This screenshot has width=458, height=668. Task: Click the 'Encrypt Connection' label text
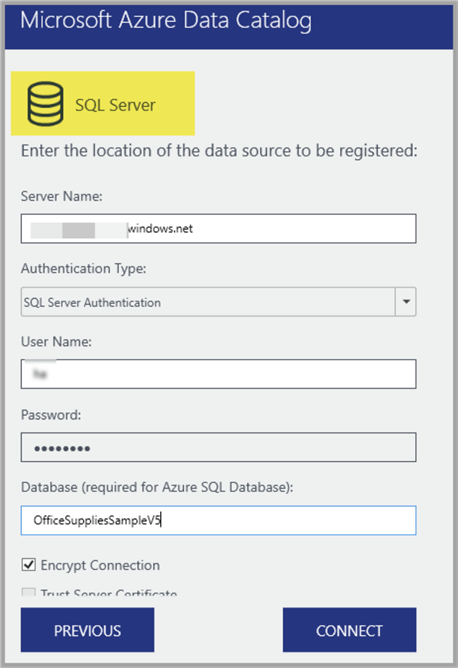point(100,565)
